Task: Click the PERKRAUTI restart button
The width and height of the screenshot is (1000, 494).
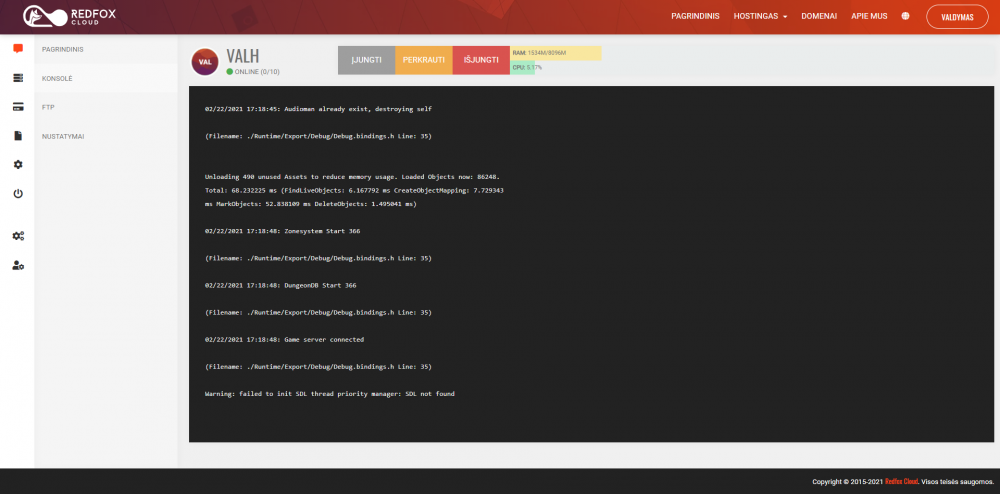Action: point(424,60)
